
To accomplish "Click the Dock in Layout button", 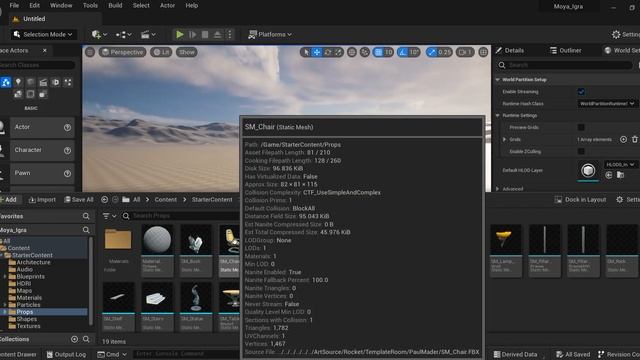I will click(580, 200).
